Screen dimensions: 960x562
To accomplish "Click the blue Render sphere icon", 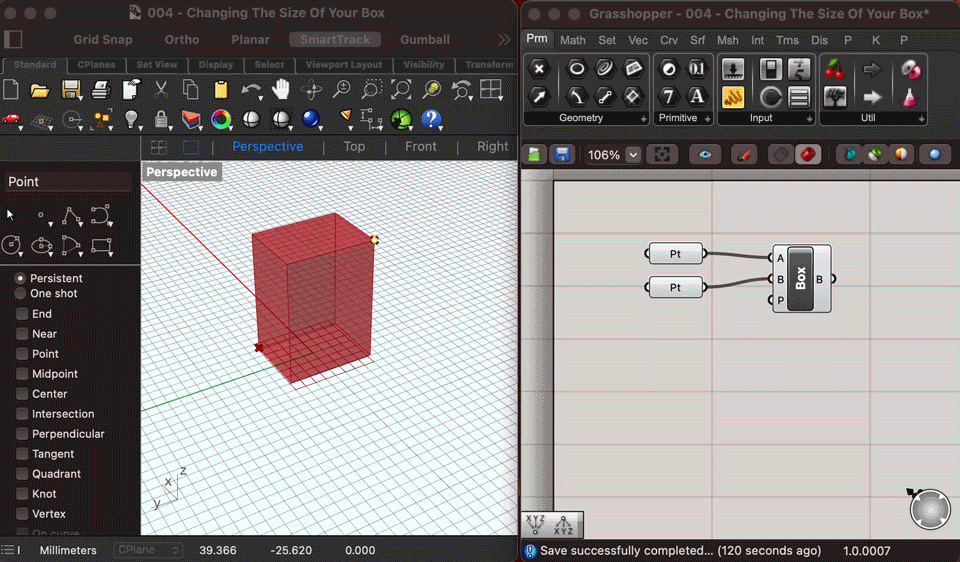I will [x=310, y=119].
